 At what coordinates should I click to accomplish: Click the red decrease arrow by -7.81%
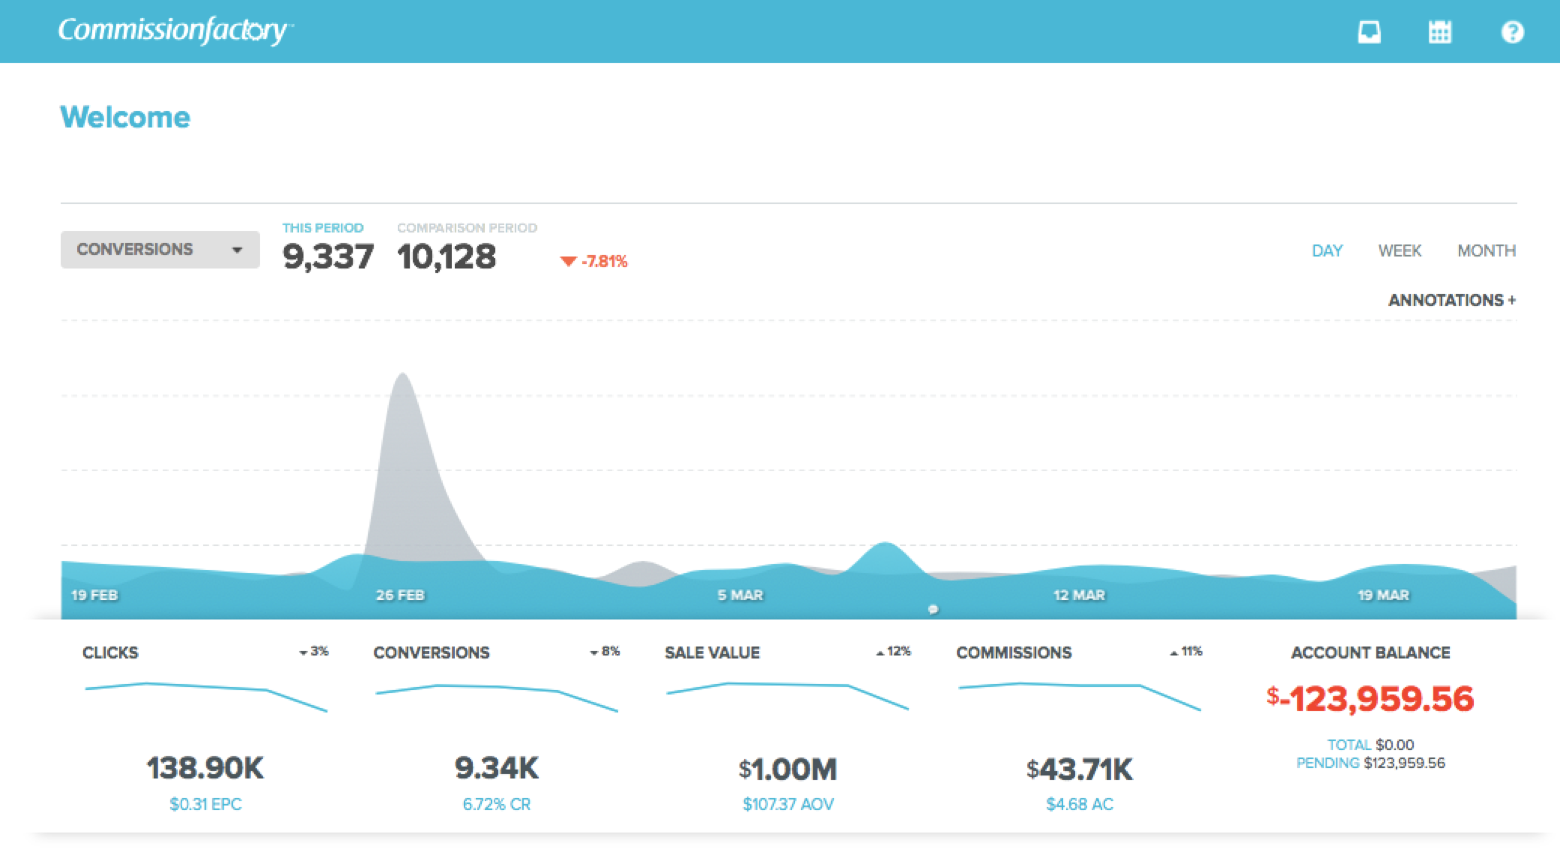point(568,262)
